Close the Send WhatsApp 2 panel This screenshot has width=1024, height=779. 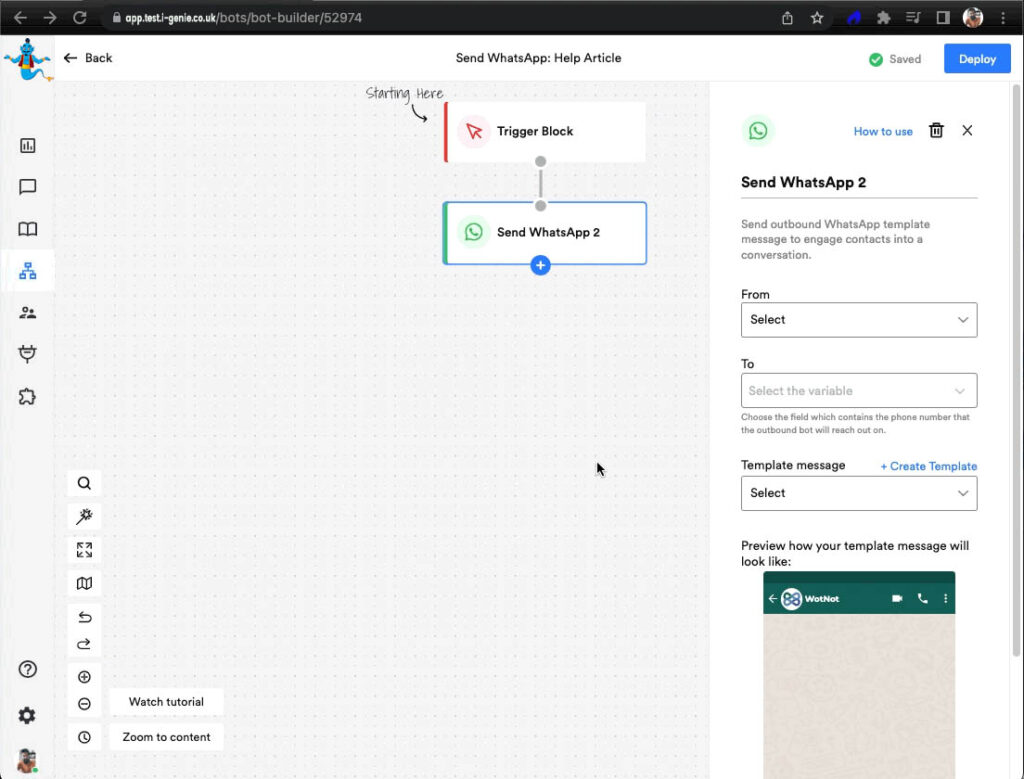point(967,130)
